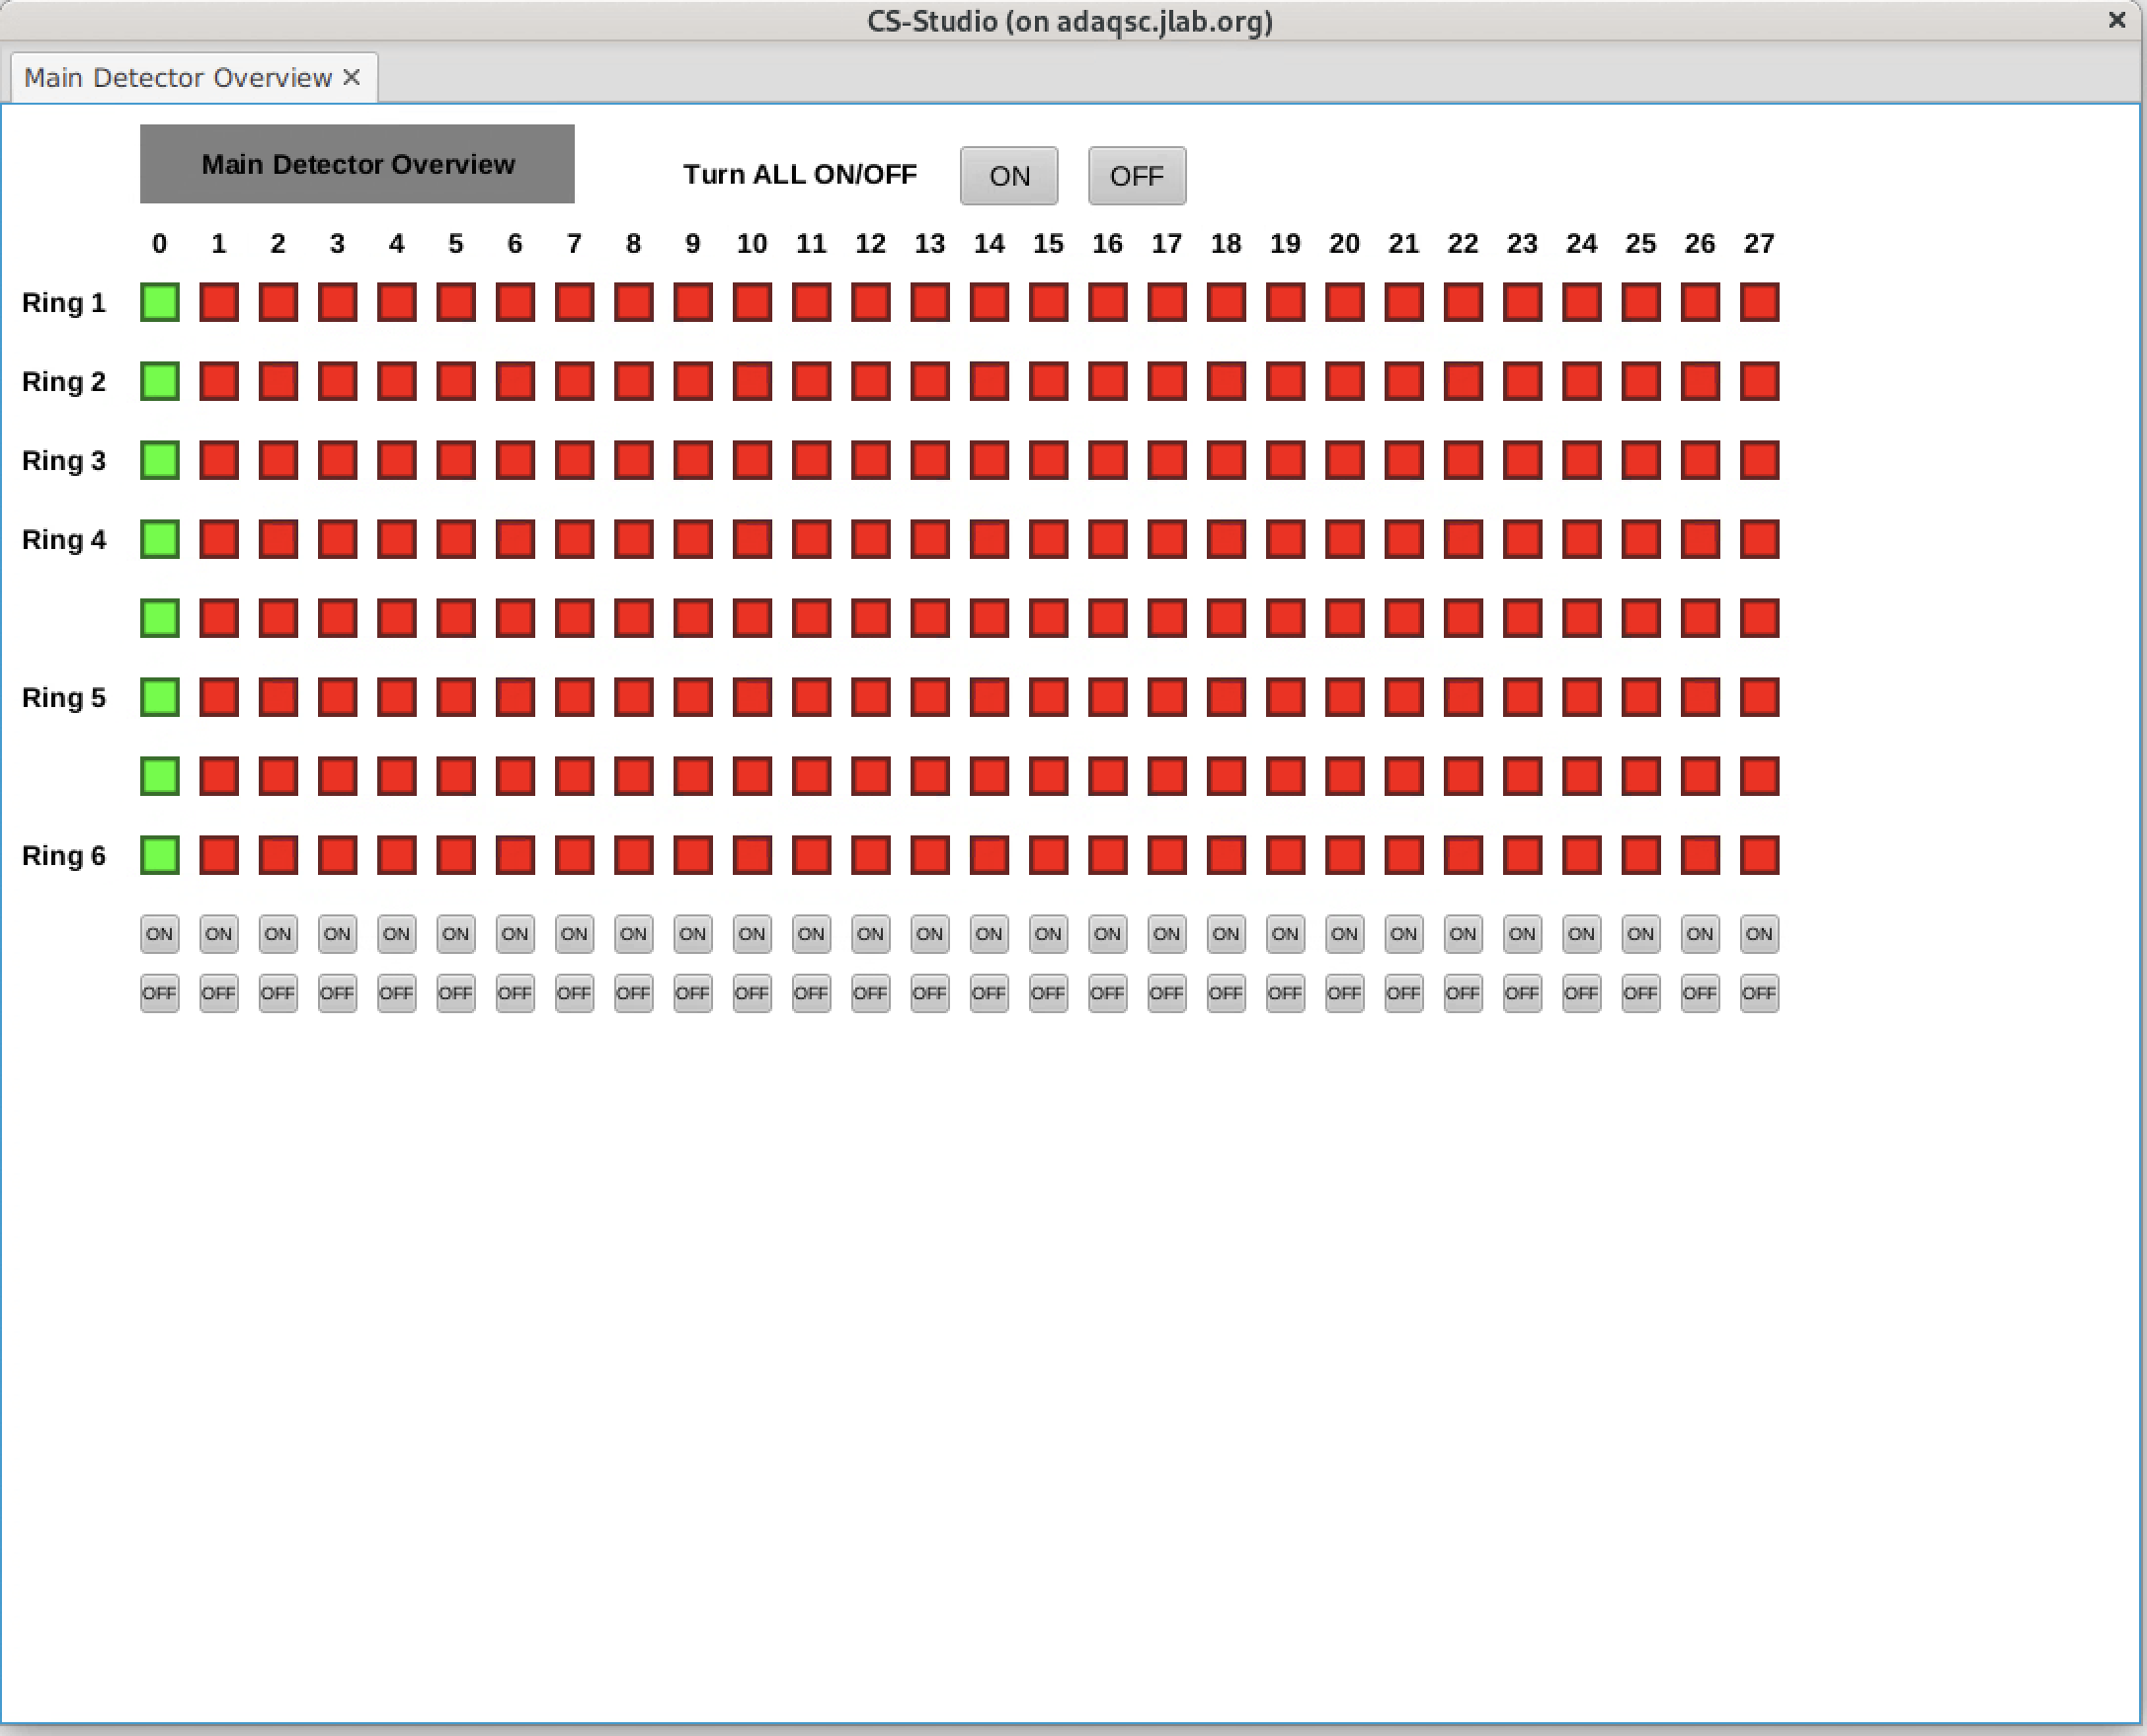Click the gray Main Detector Overview header
The width and height of the screenshot is (2147, 1736).
357,164
